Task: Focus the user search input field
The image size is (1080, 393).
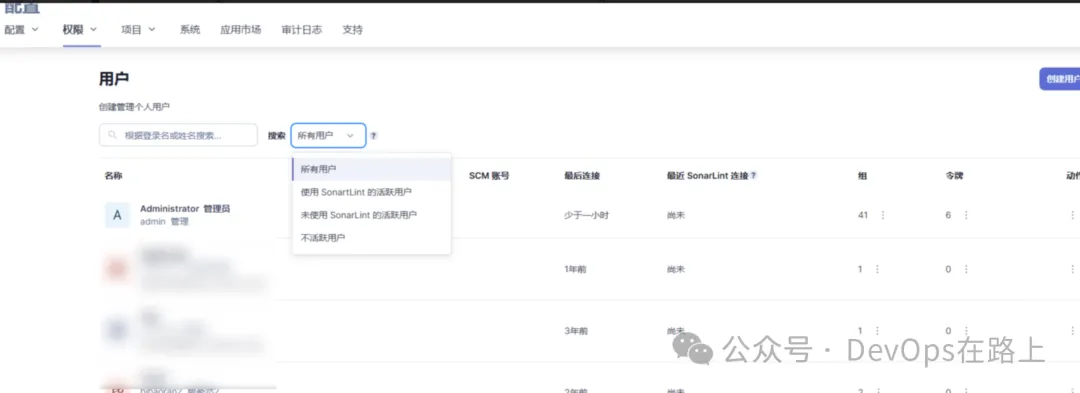Action: [178, 136]
